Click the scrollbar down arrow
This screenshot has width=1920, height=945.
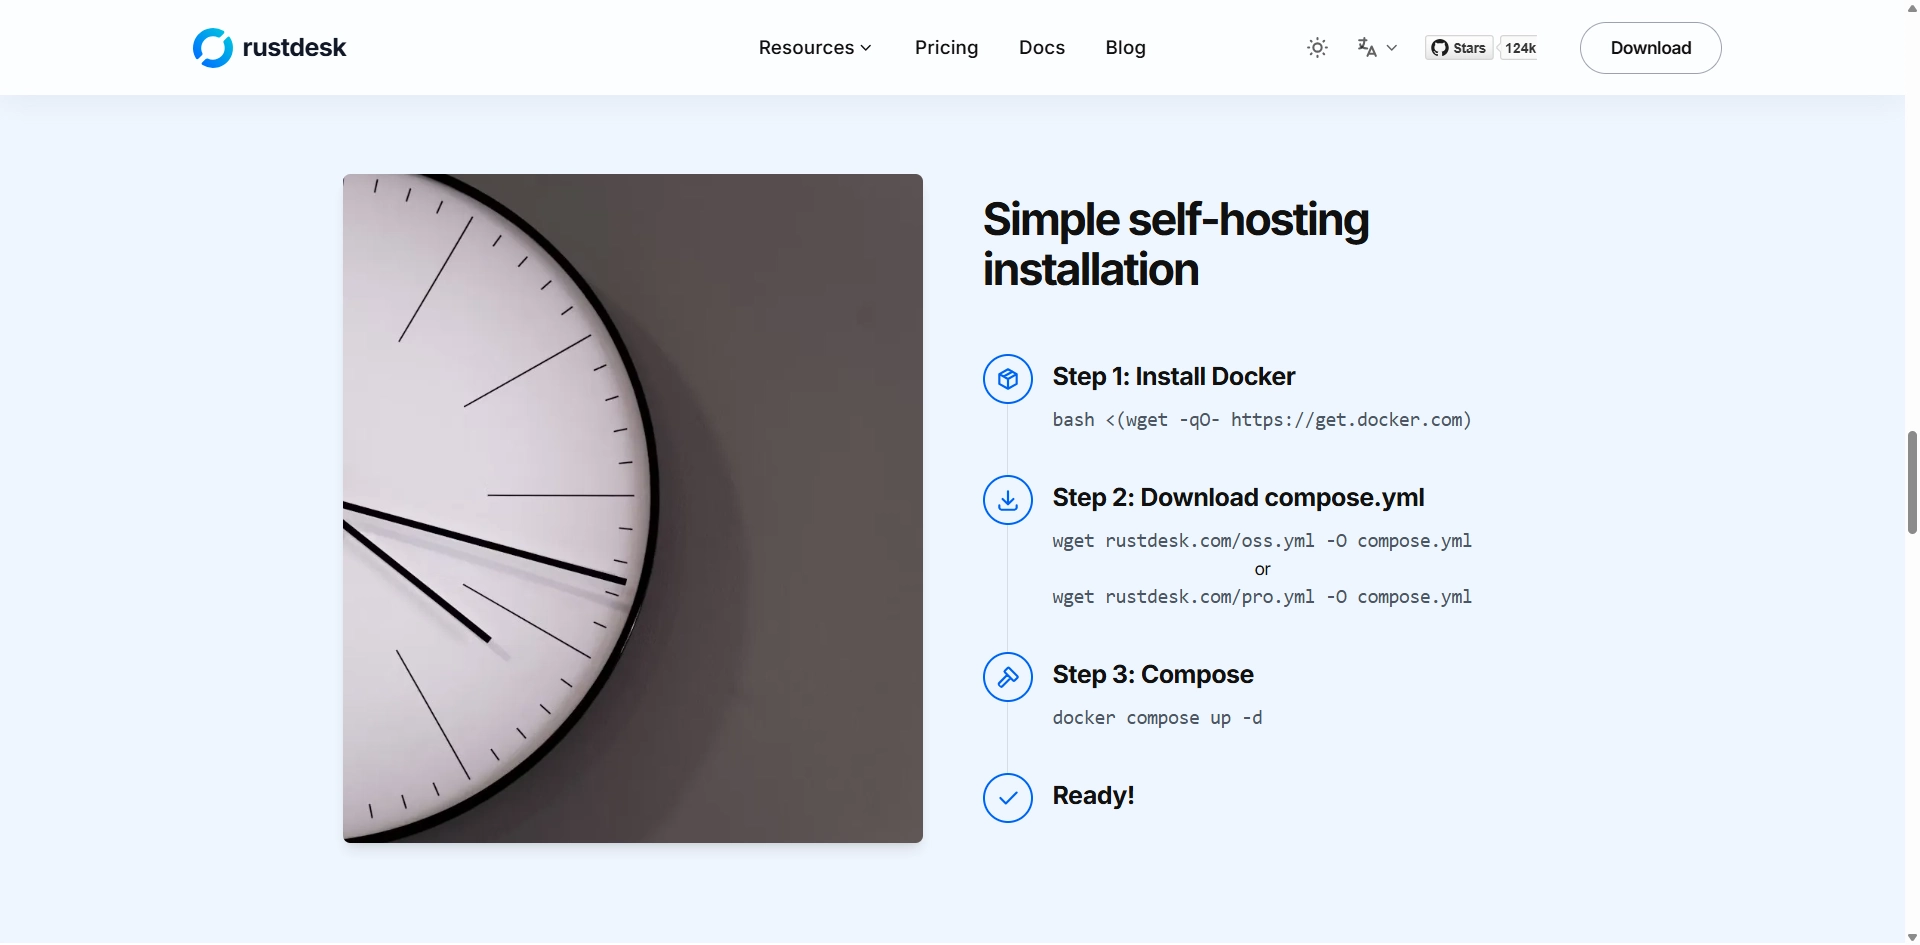[1912, 937]
